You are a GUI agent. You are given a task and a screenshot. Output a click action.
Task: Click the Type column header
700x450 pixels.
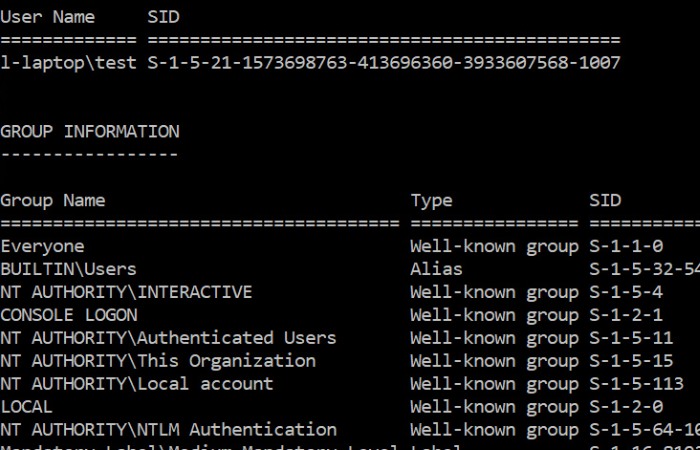[x=431, y=201]
